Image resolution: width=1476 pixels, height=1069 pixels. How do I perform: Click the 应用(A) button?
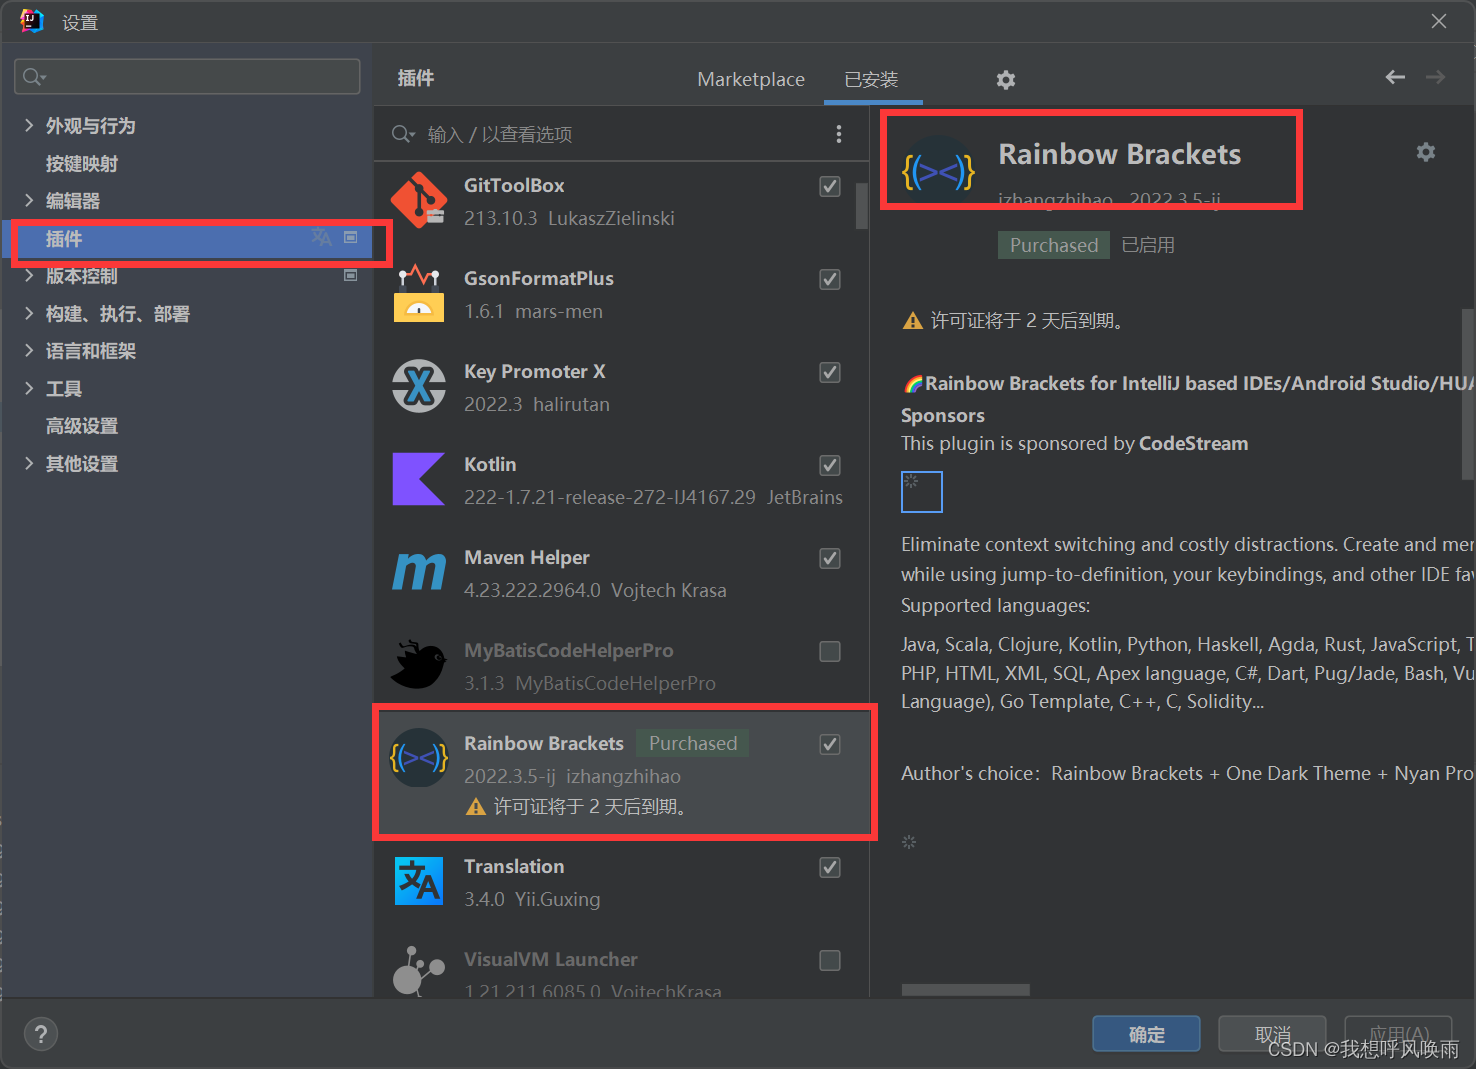1398,1034
